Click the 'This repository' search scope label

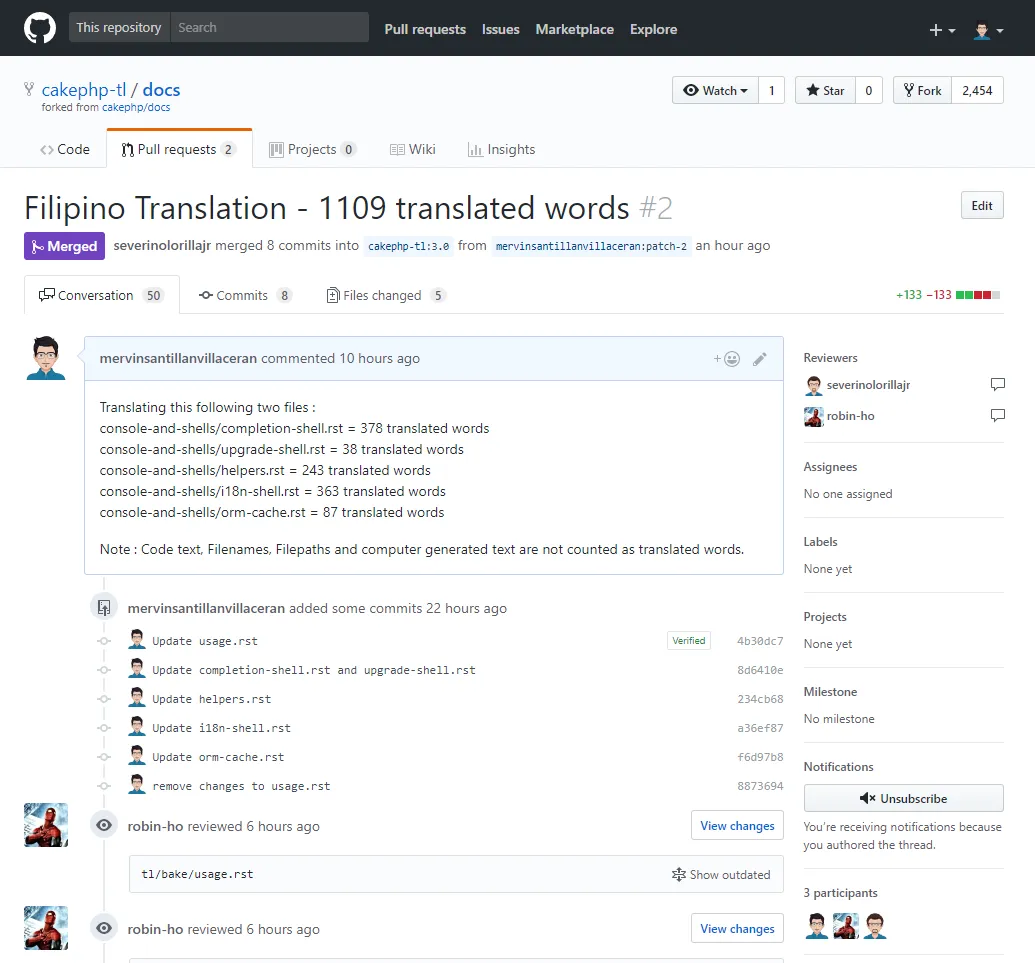(119, 27)
